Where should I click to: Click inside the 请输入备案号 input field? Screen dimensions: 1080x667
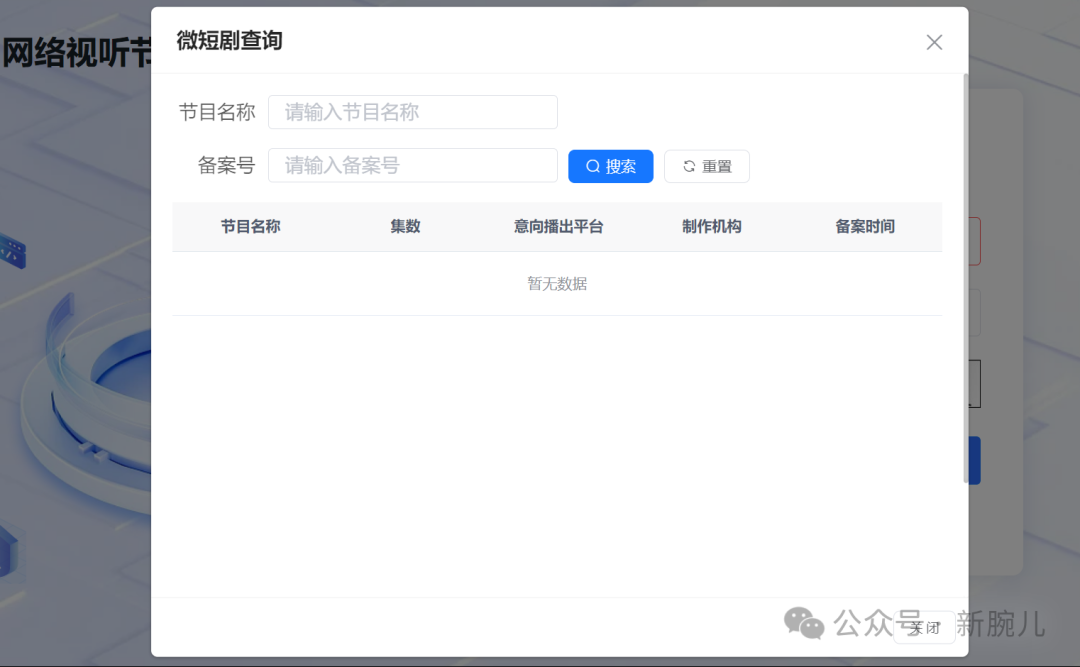point(412,165)
